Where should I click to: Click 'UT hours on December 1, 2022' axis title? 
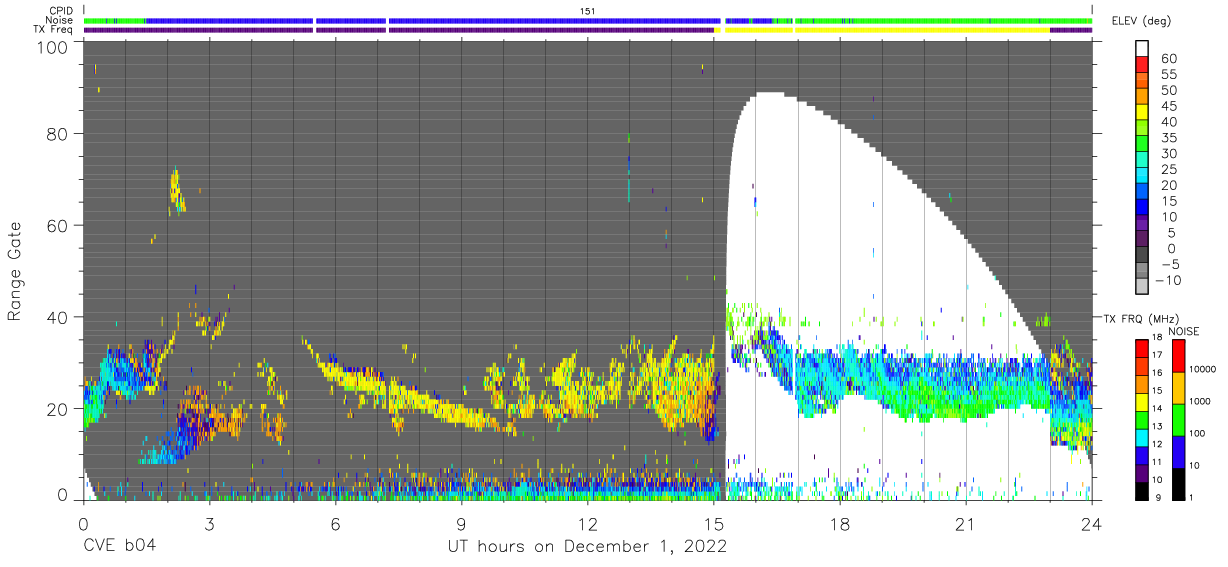[x=586, y=548]
